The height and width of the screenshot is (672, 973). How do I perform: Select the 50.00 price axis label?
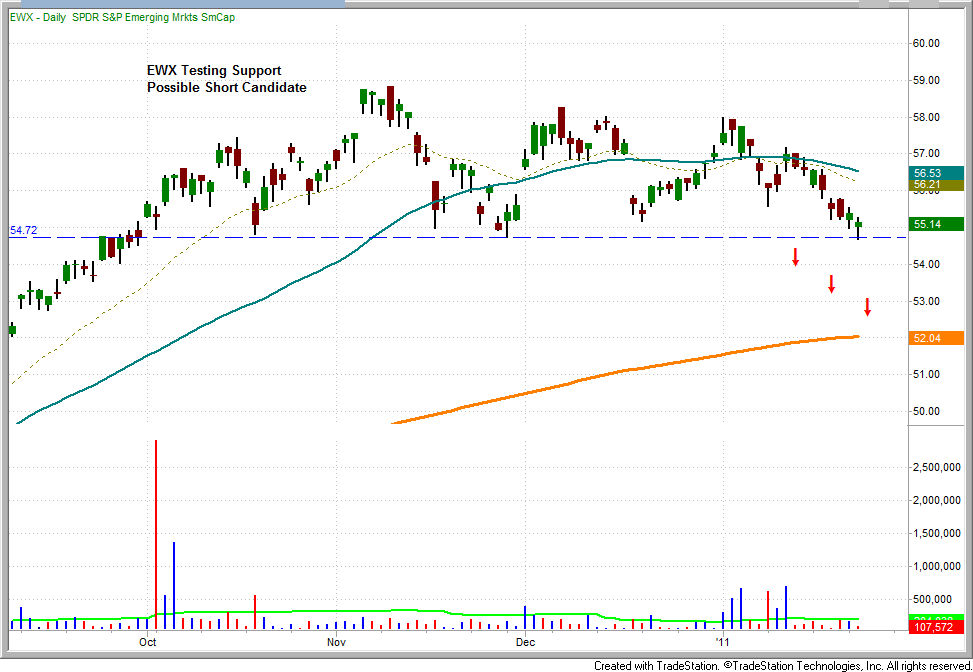click(925, 411)
